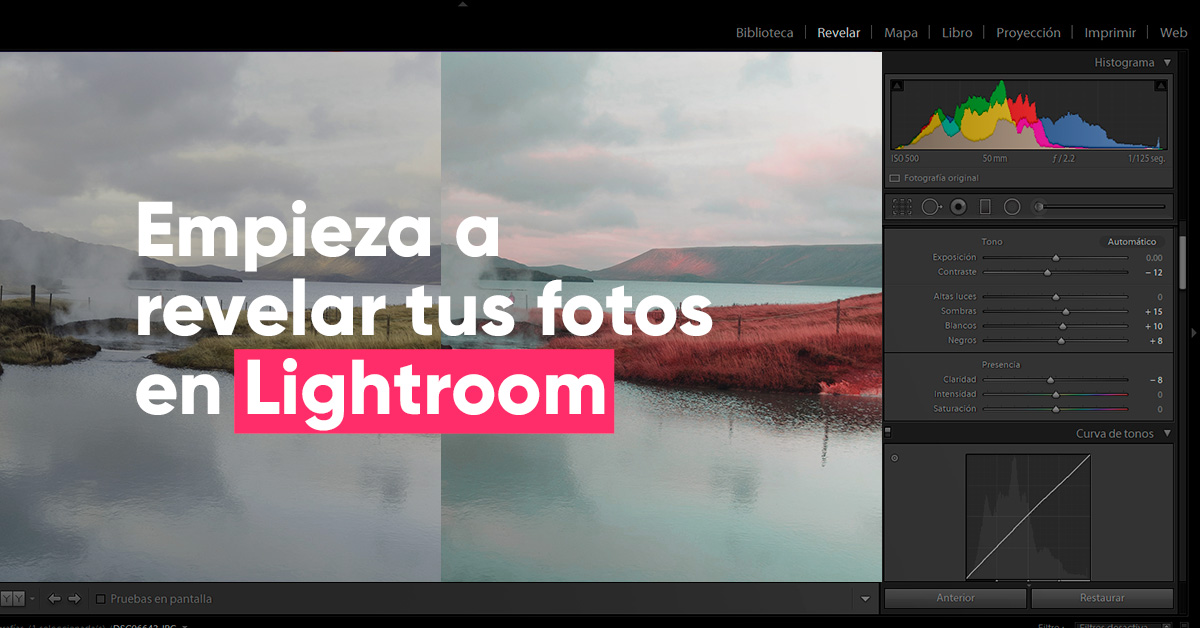Click the left arrow copy settings icon
The width and height of the screenshot is (1200, 628).
(54, 599)
